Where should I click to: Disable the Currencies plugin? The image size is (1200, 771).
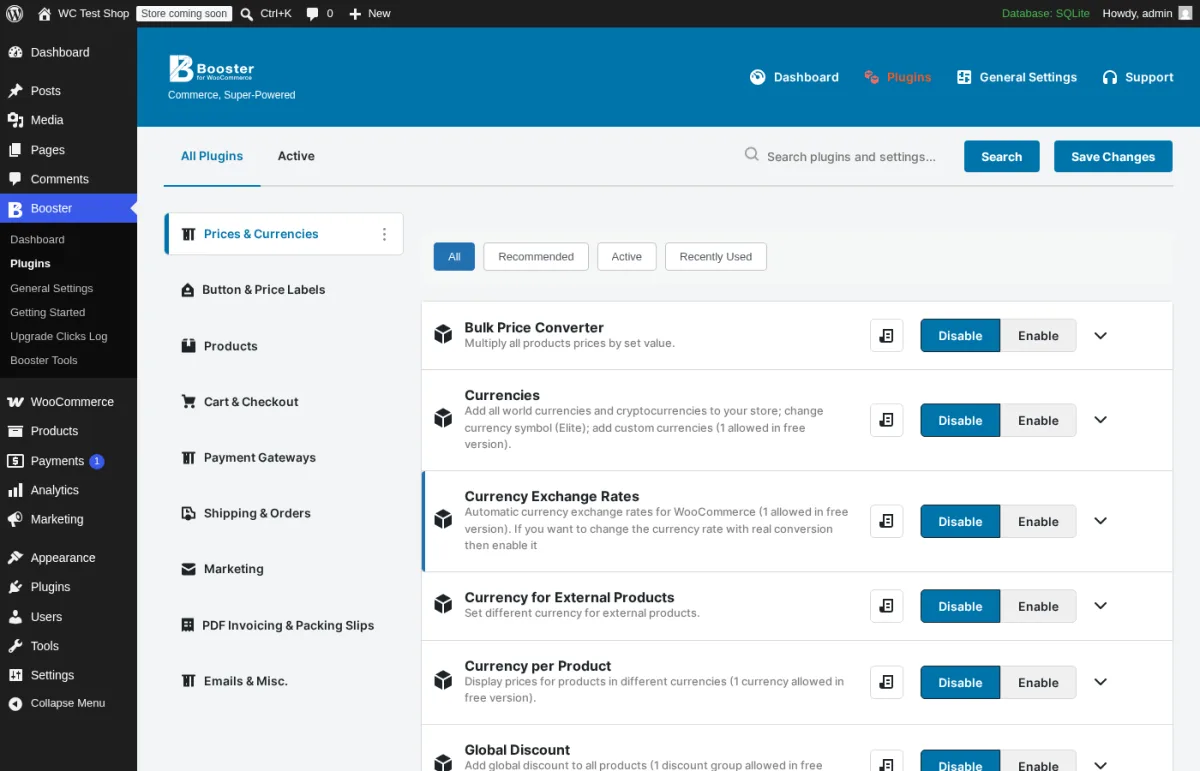pyautogui.click(x=960, y=420)
